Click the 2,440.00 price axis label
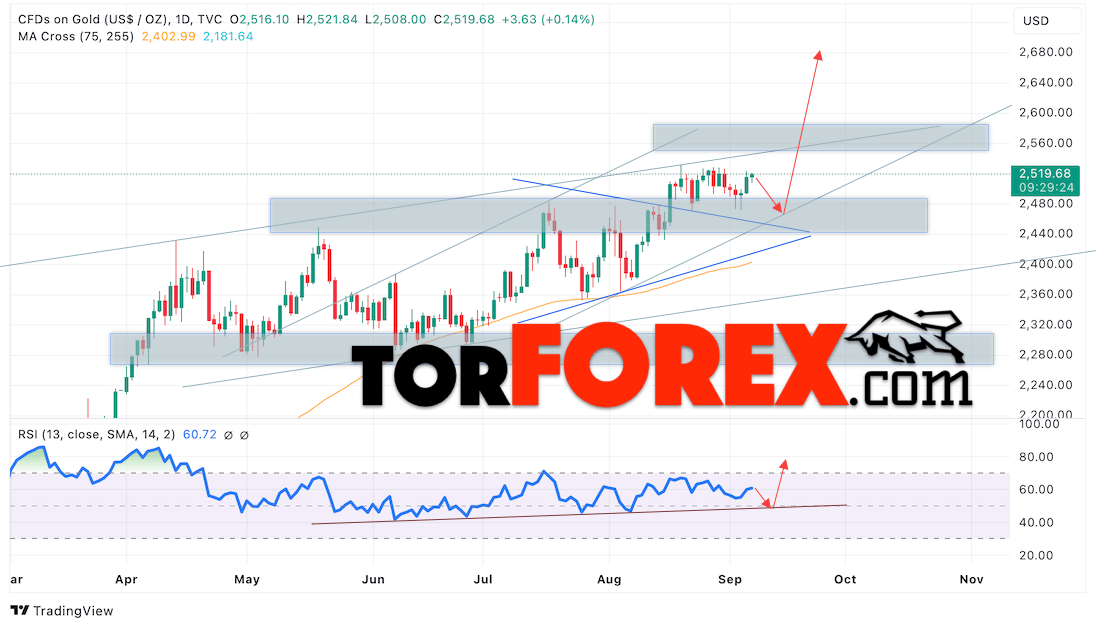This screenshot has height=628, width=1096. tap(1046, 234)
